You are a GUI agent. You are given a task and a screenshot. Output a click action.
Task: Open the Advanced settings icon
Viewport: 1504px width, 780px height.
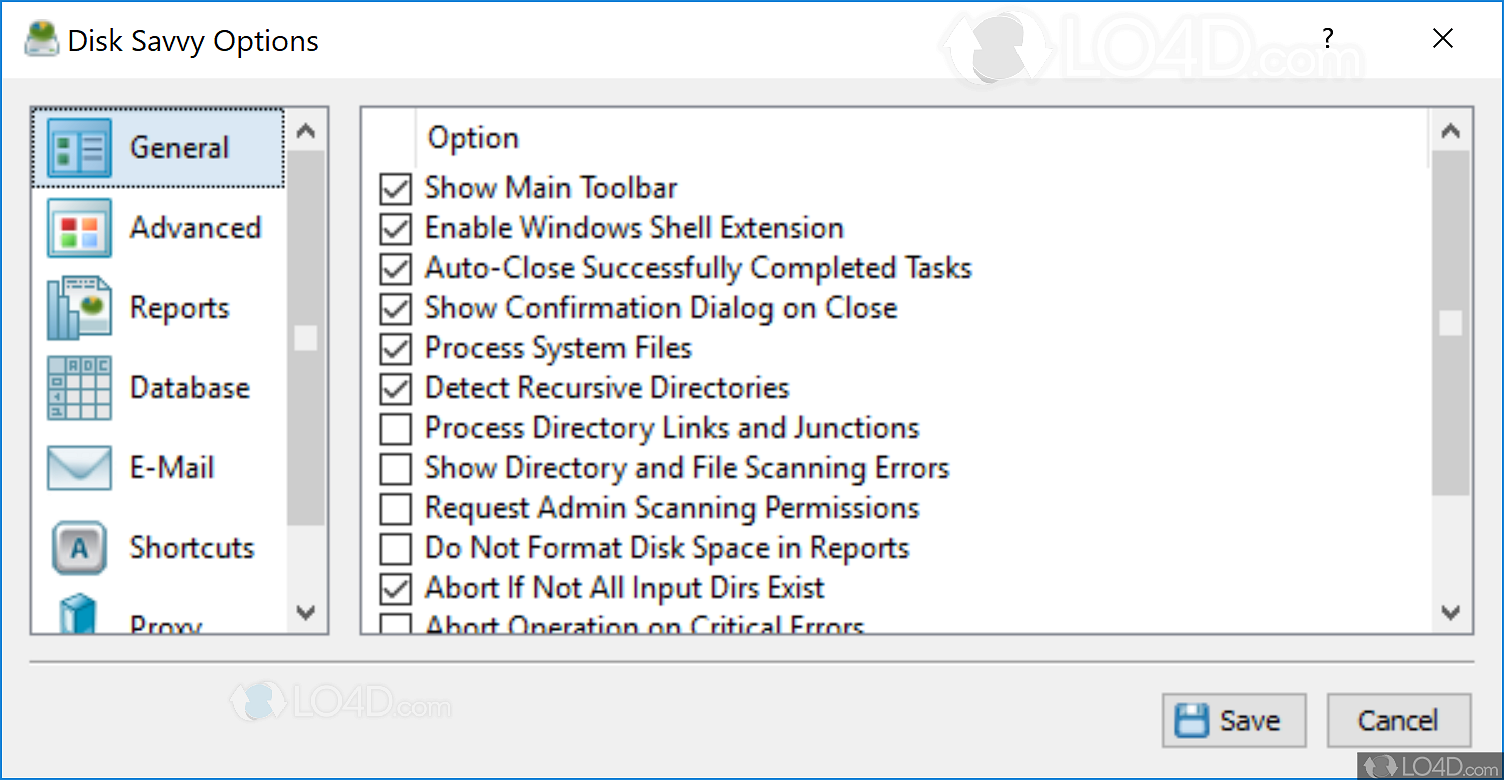78,228
